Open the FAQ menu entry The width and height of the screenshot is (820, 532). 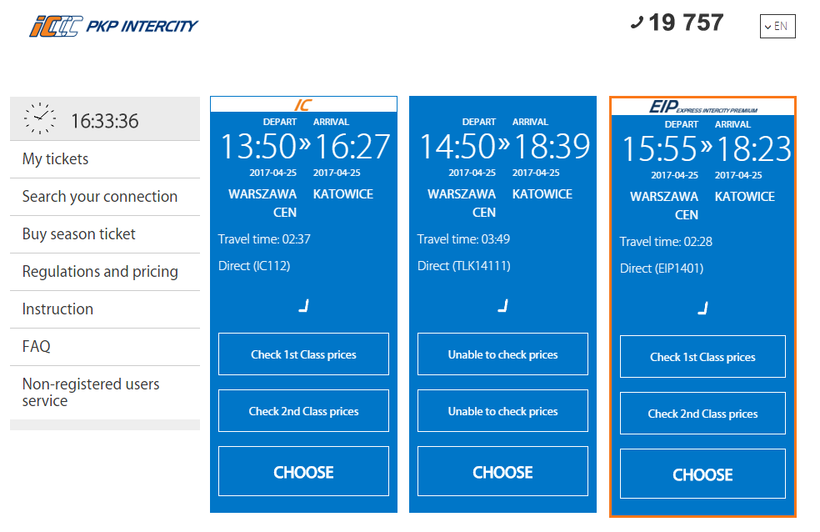pyautogui.click(x=37, y=346)
